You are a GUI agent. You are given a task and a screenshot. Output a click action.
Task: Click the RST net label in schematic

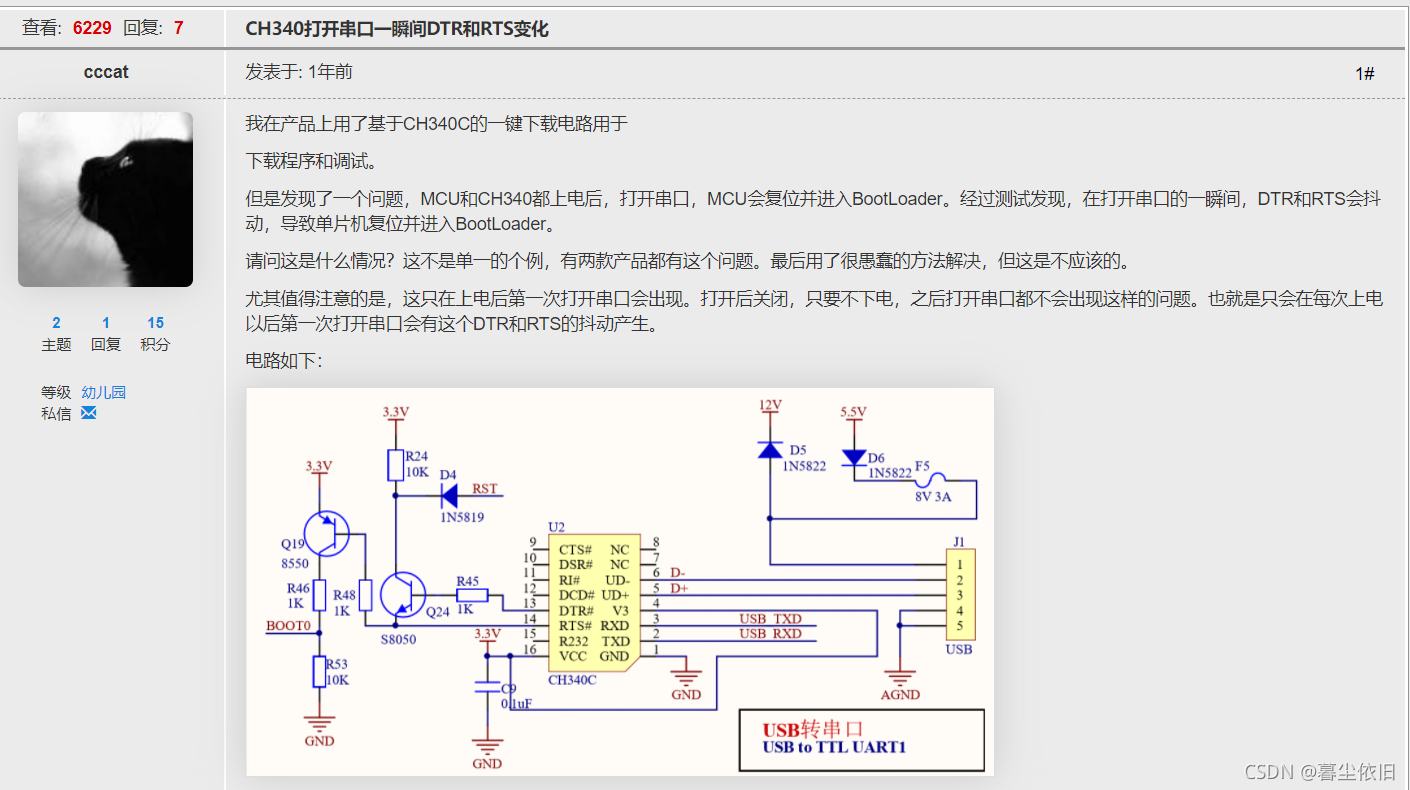pyautogui.click(x=484, y=489)
